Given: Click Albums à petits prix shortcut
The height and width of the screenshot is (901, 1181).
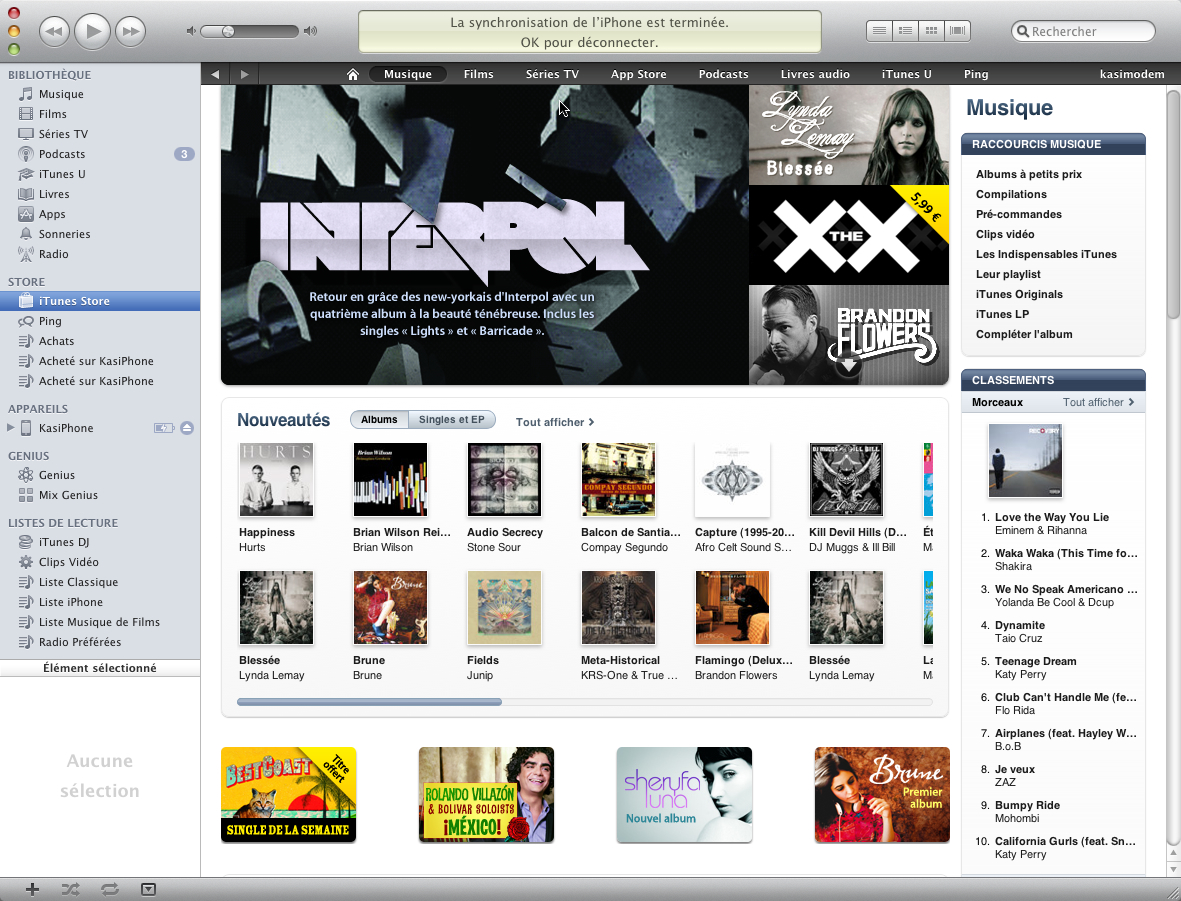Looking at the screenshot, I should pyautogui.click(x=1028, y=174).
